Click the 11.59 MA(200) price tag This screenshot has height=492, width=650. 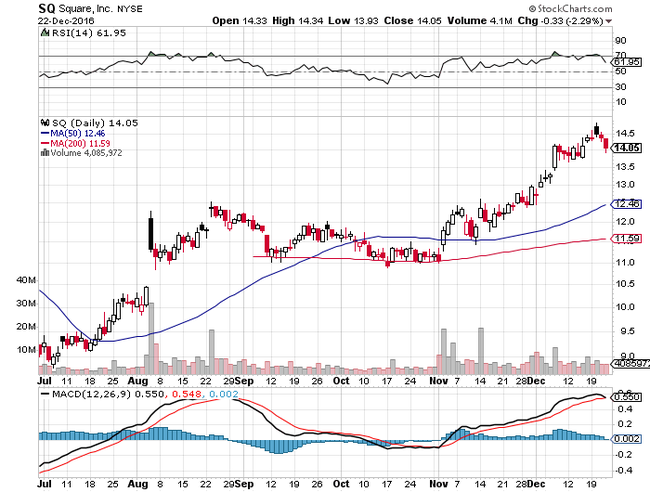tap(627, 238)
